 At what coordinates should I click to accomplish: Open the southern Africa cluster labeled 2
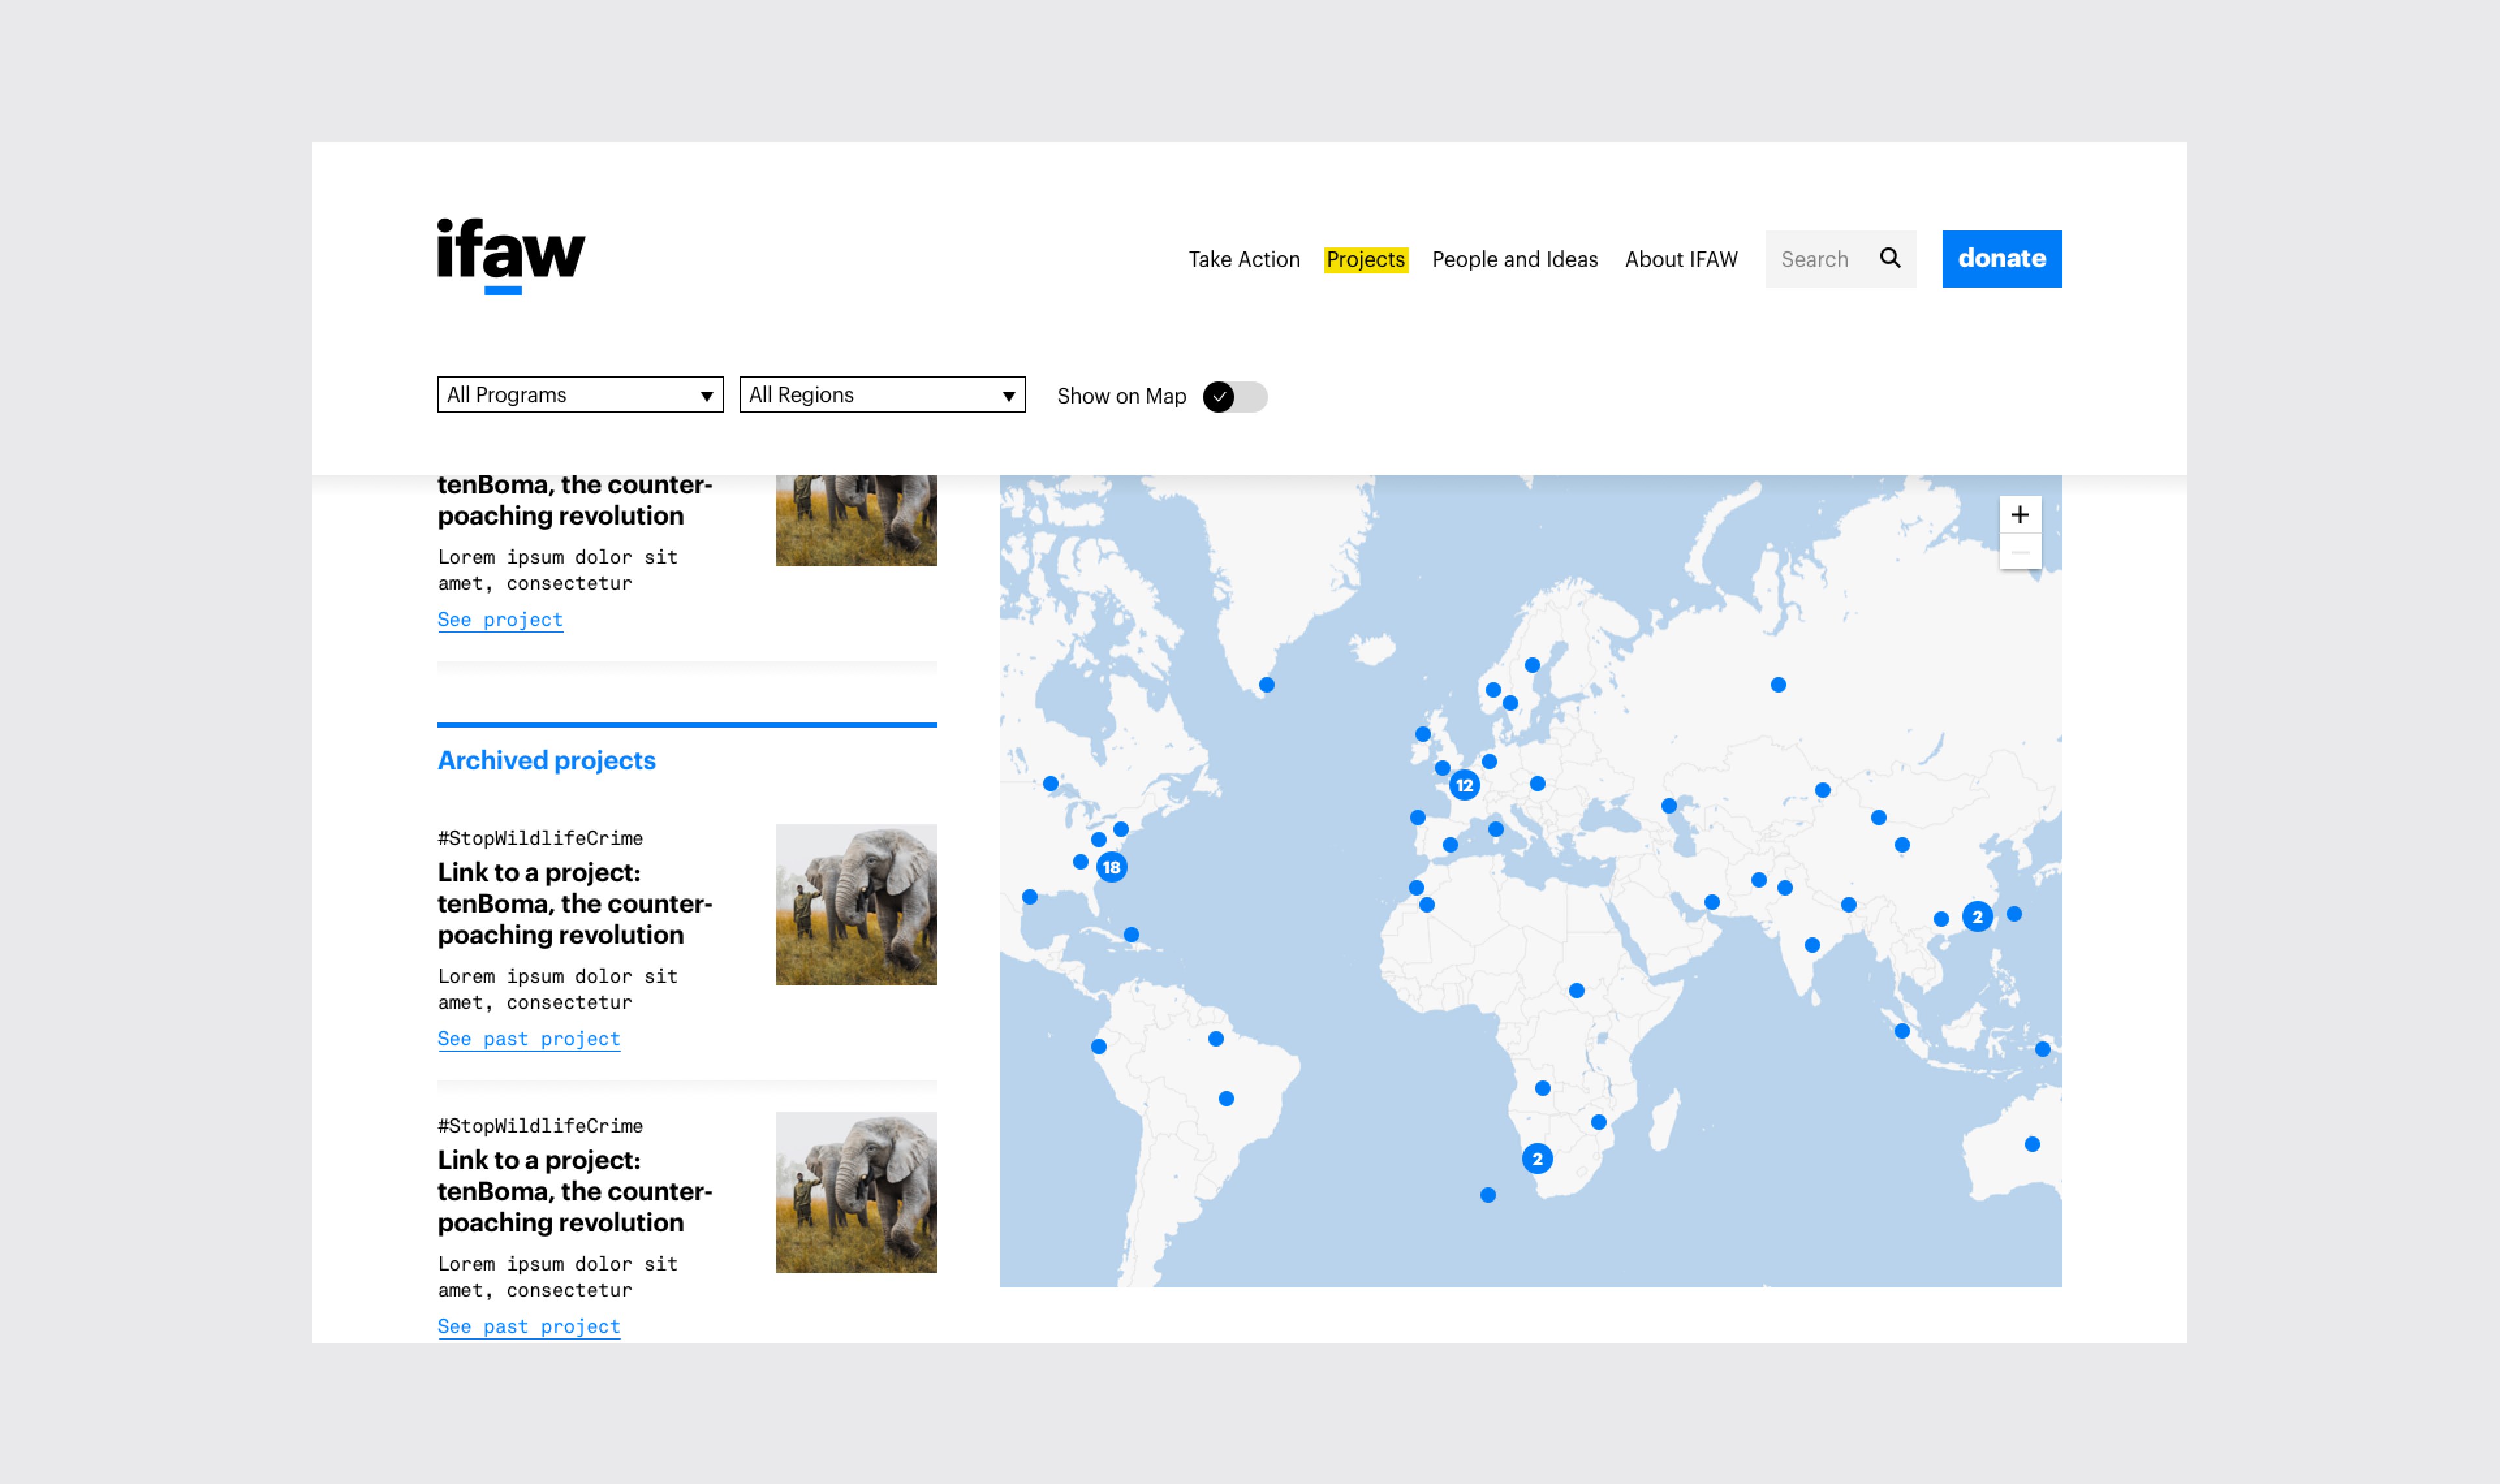pos(1537,1159)
